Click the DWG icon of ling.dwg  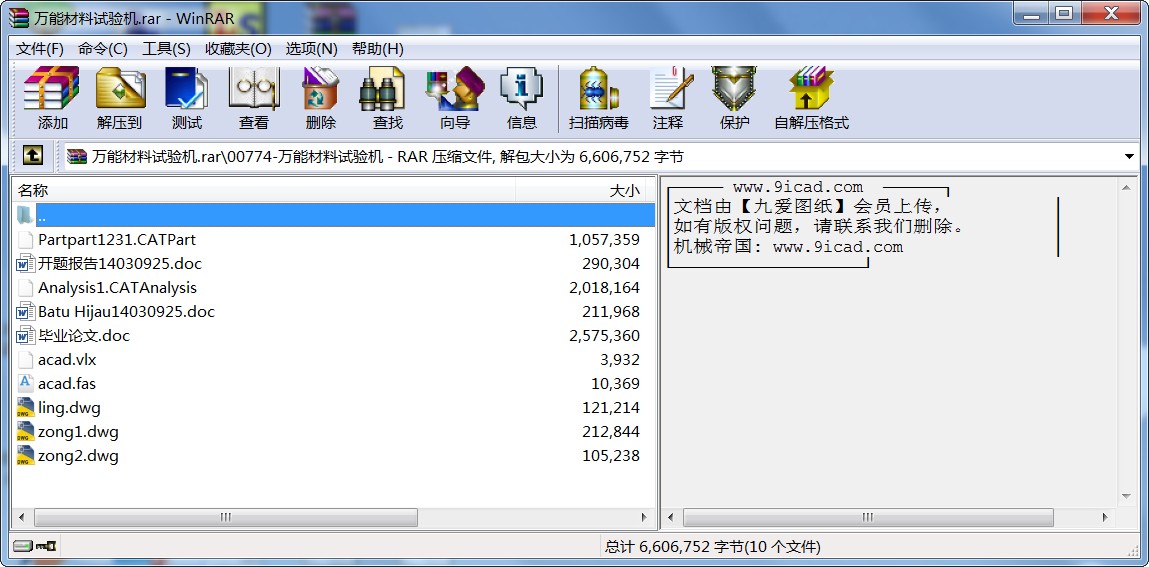pyautogui.click(x=25, y=407)
